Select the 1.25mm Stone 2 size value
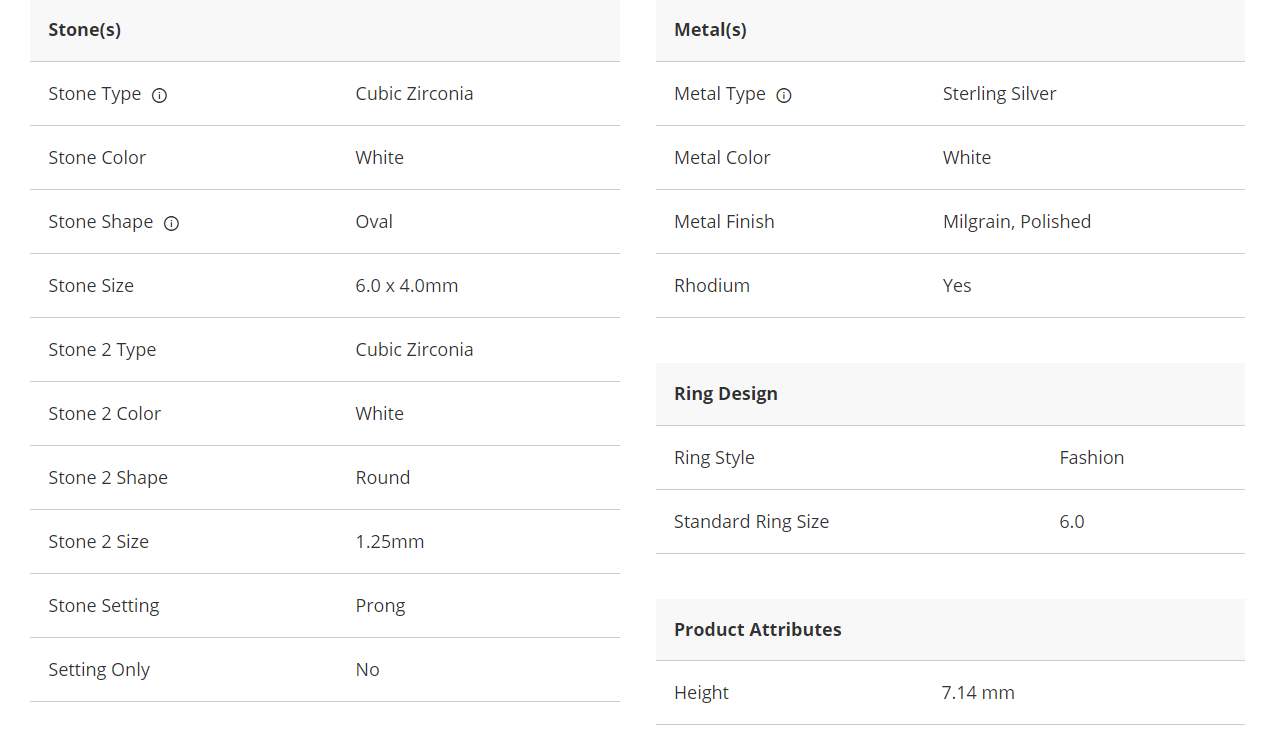The image size is (1269, 735). (x=390, y=542)
